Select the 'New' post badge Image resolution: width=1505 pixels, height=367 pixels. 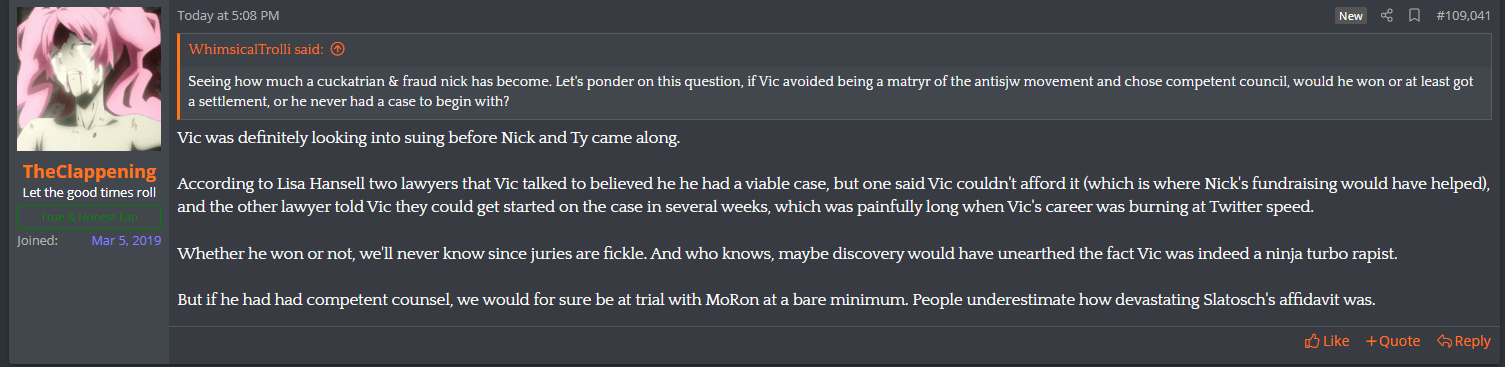(x=1351, y=16)
